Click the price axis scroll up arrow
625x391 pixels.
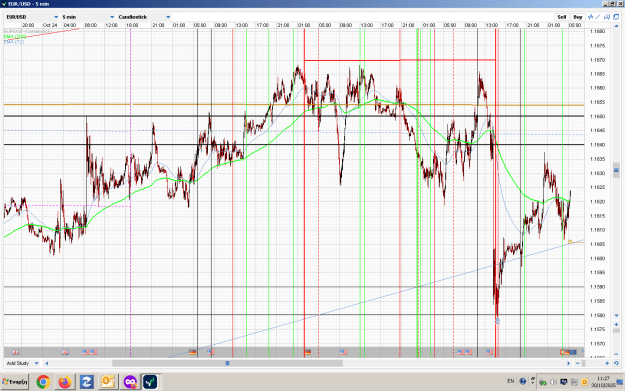pos(616,25)
